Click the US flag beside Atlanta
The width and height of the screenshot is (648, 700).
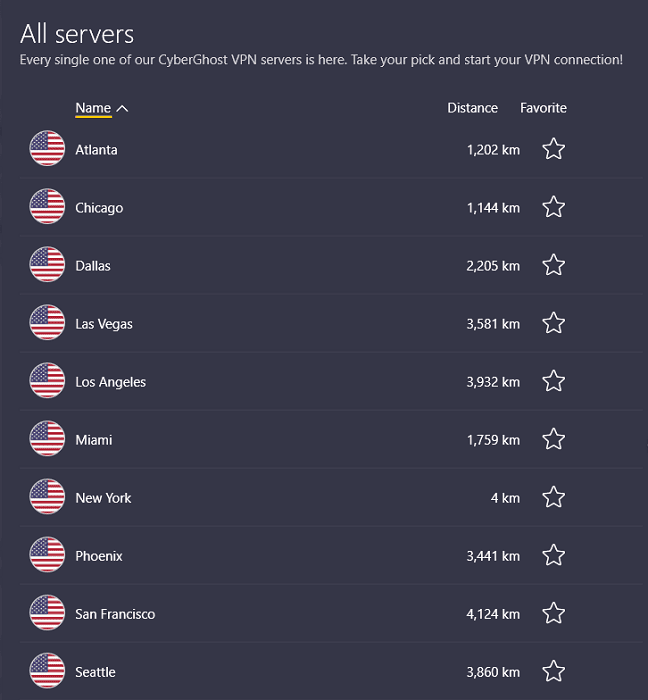tap(47, 149)
